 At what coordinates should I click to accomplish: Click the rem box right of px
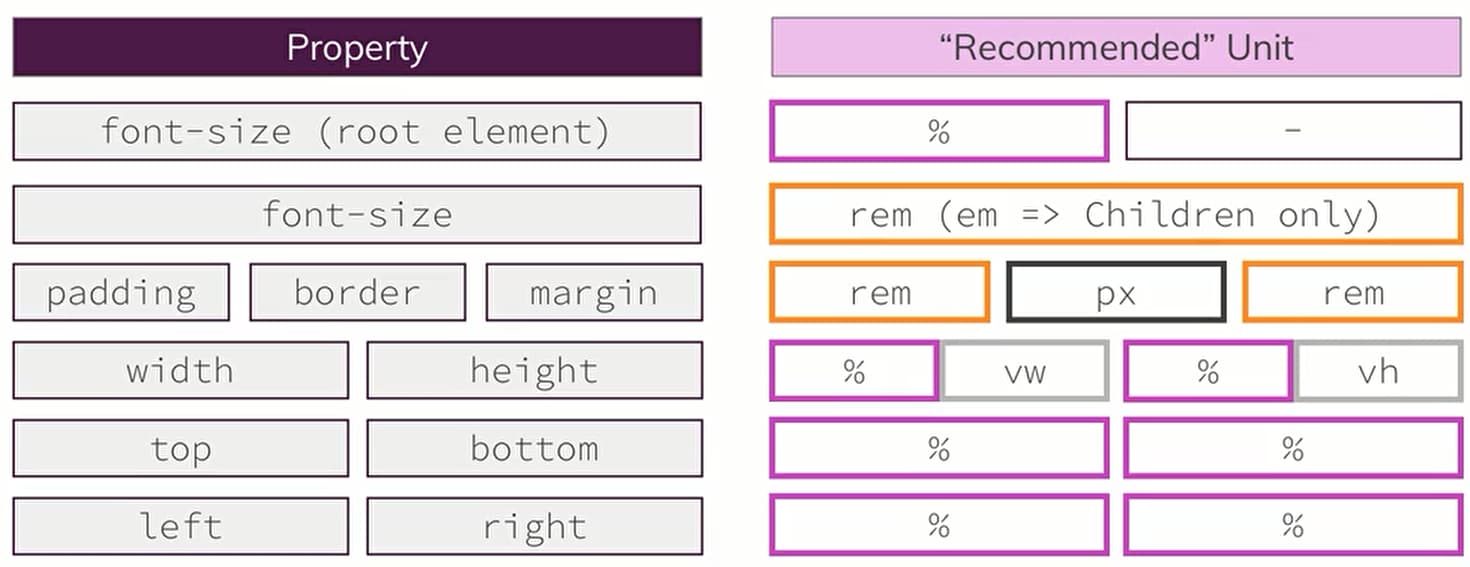[x=1353, y=293]
